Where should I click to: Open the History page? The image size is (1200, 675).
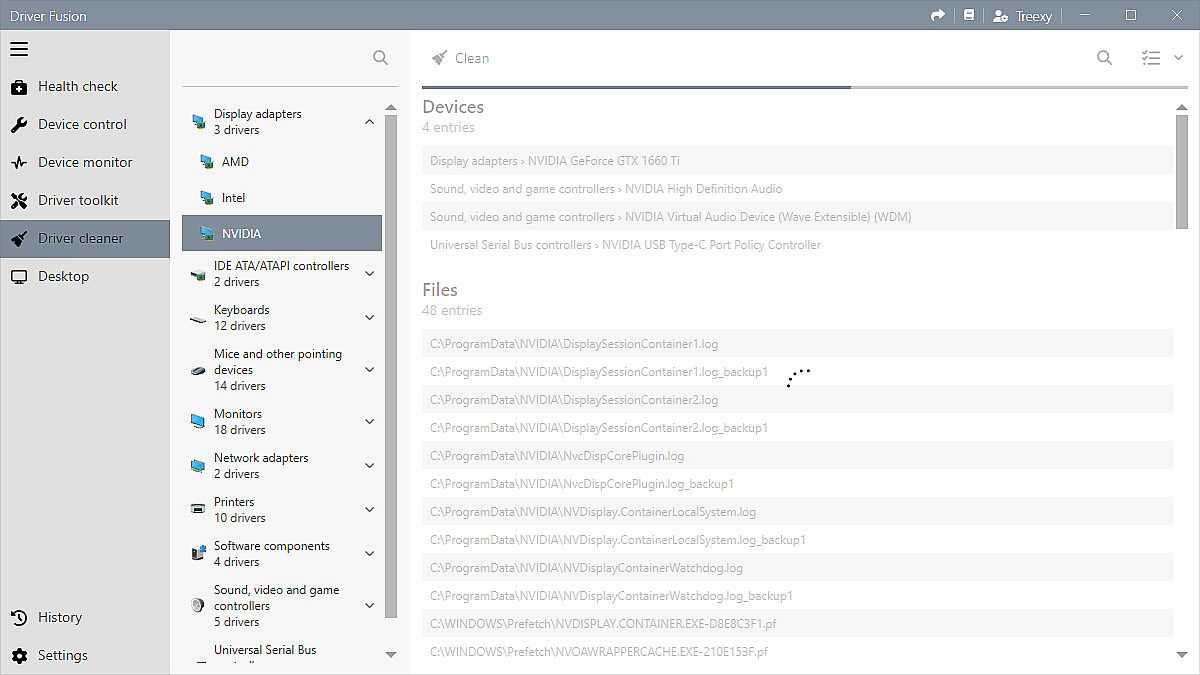pos(59,617)
